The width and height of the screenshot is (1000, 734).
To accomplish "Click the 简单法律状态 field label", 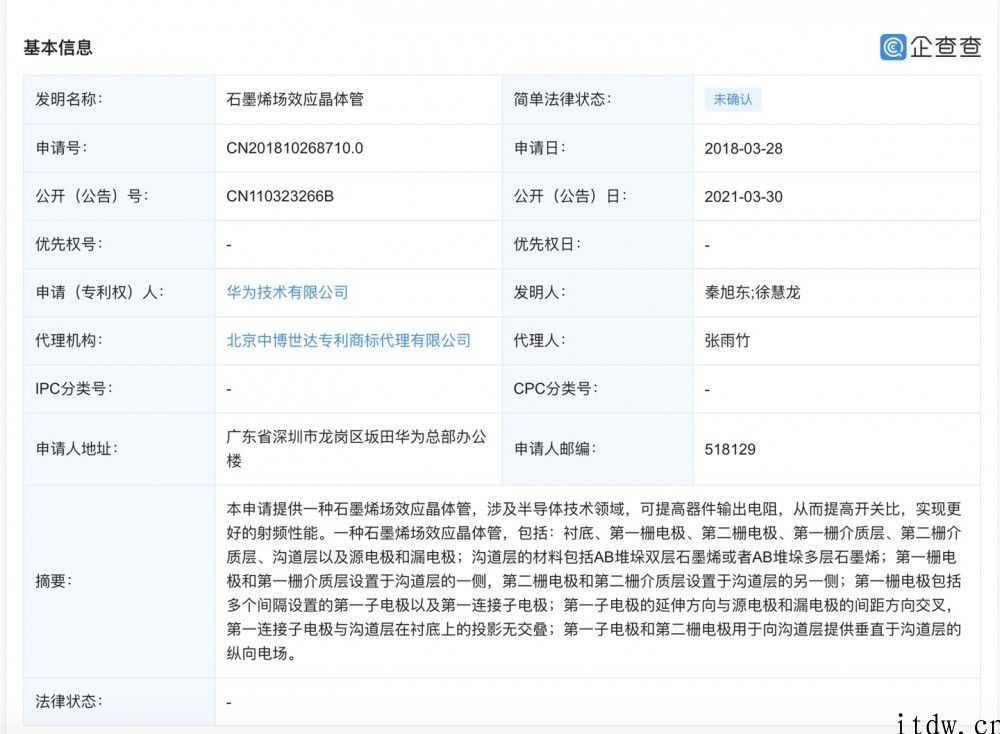I will tap(562, 100).
